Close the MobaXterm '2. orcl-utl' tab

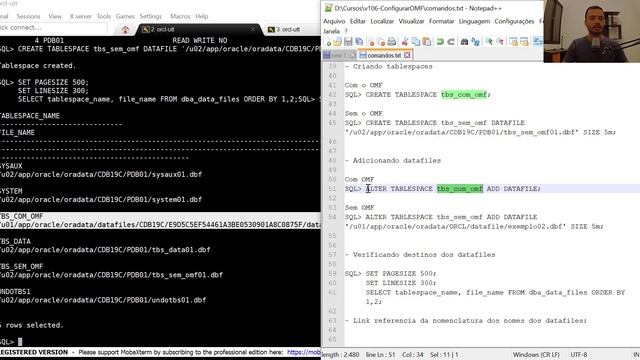coord(253,29)
